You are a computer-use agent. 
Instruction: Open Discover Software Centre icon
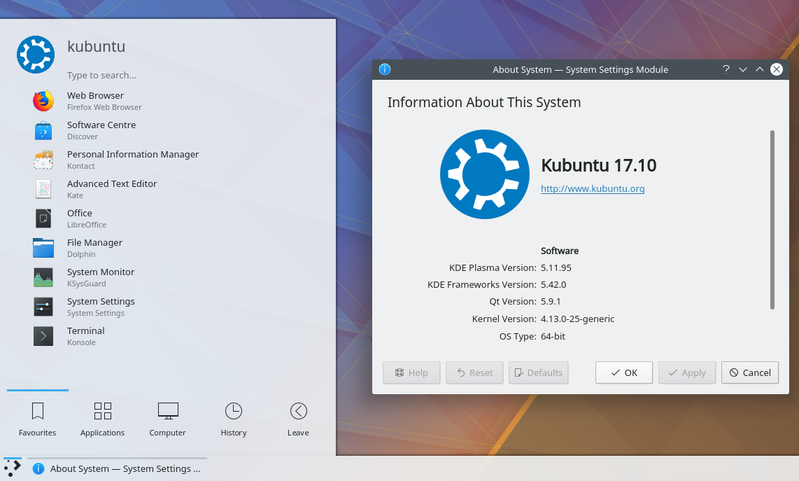43,131
